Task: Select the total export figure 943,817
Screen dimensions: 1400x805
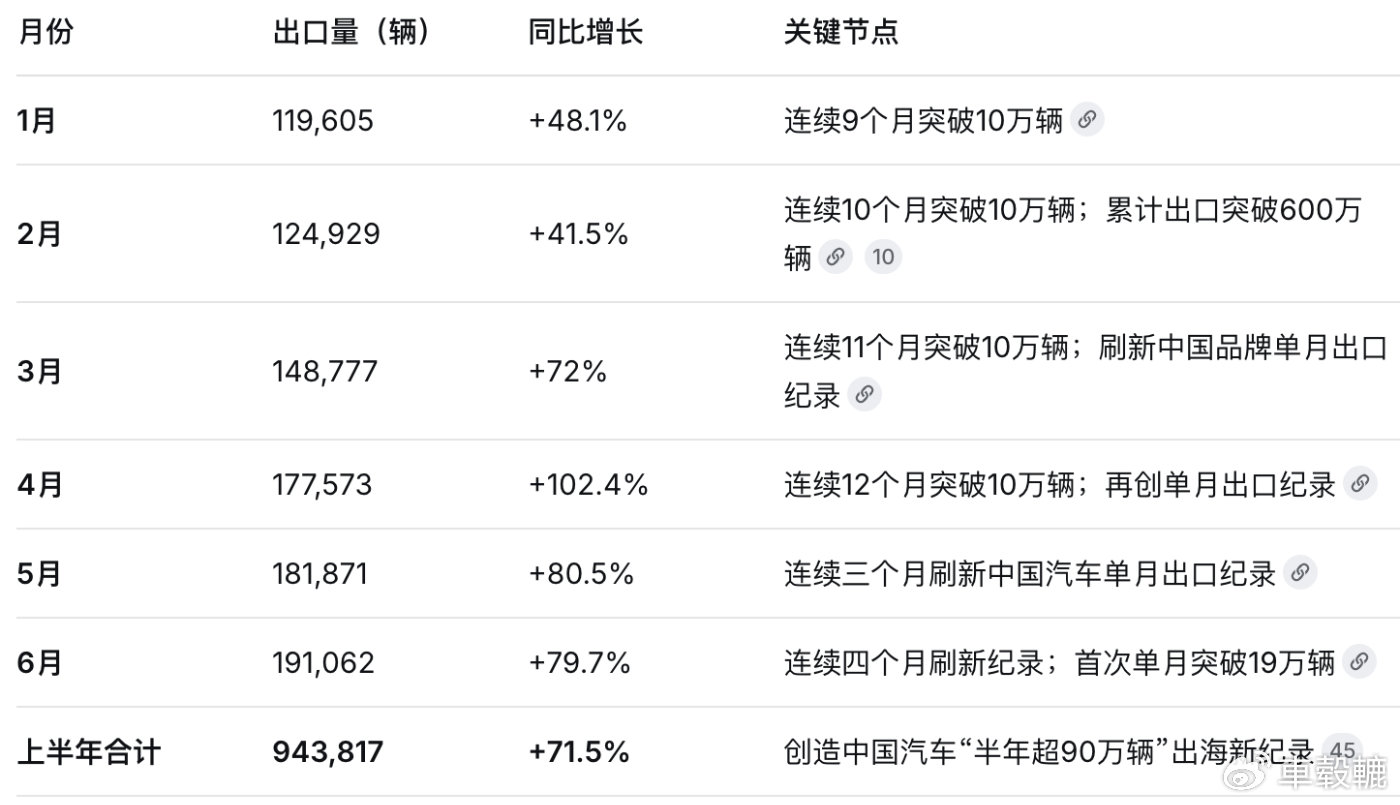Action: pyautogui.click(x=328, y=751)
